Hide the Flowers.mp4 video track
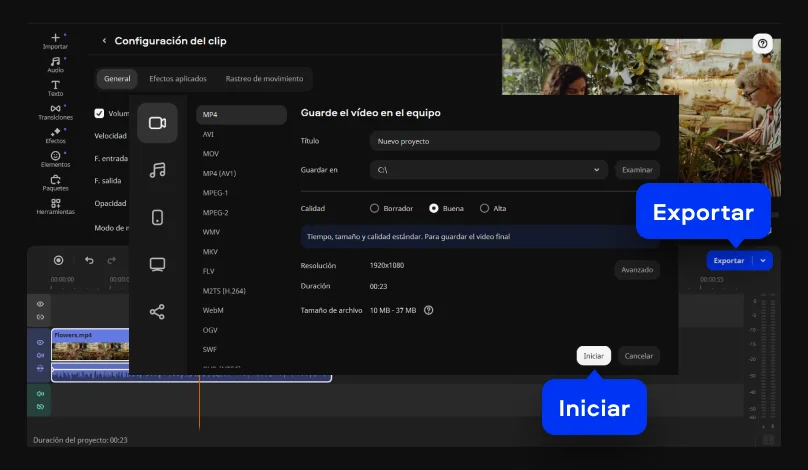 click(40, 342)
